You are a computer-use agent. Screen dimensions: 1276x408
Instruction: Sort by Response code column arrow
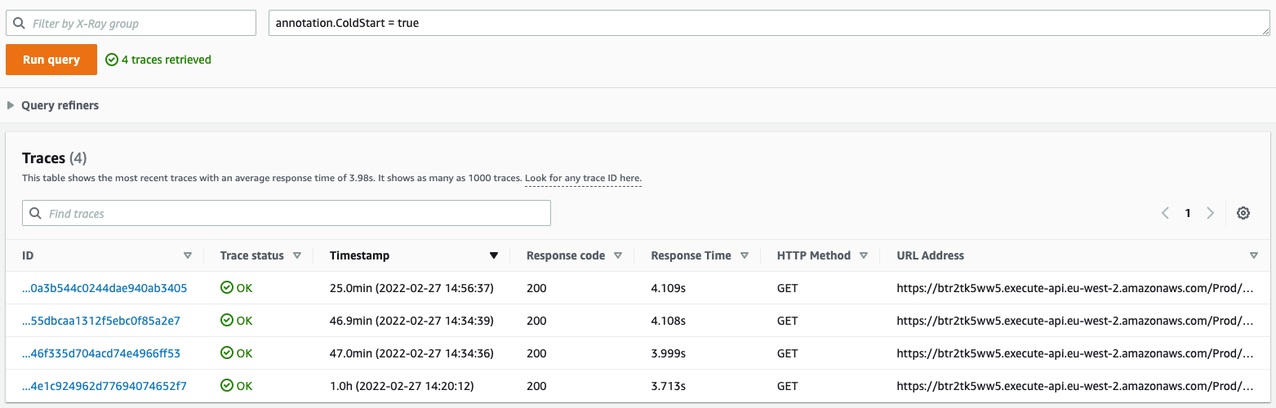[618, 256]
